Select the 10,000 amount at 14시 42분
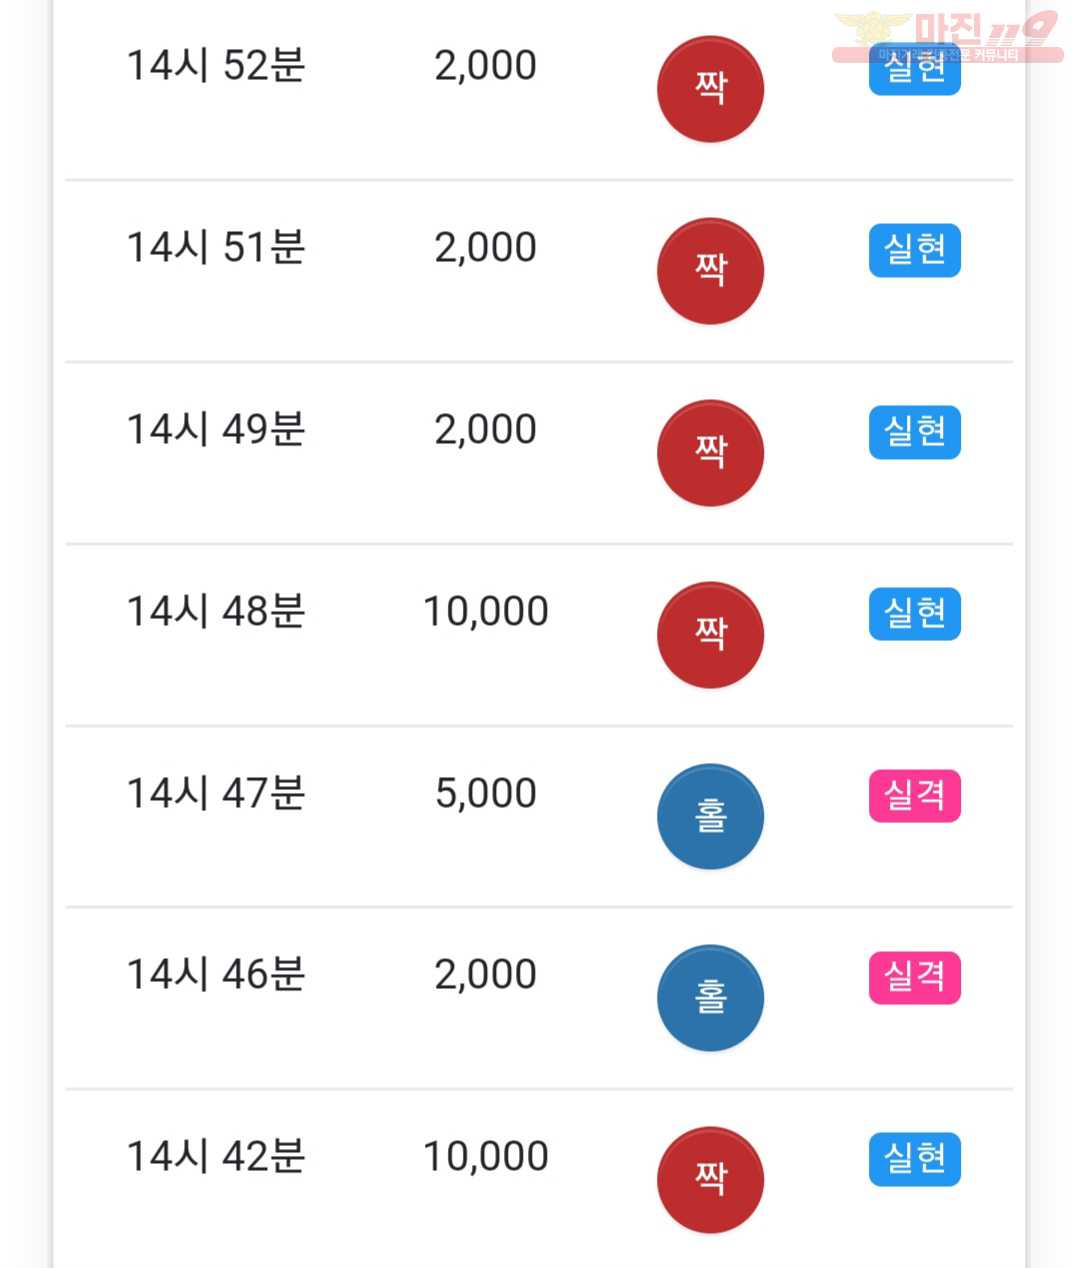 point(486,1157)
